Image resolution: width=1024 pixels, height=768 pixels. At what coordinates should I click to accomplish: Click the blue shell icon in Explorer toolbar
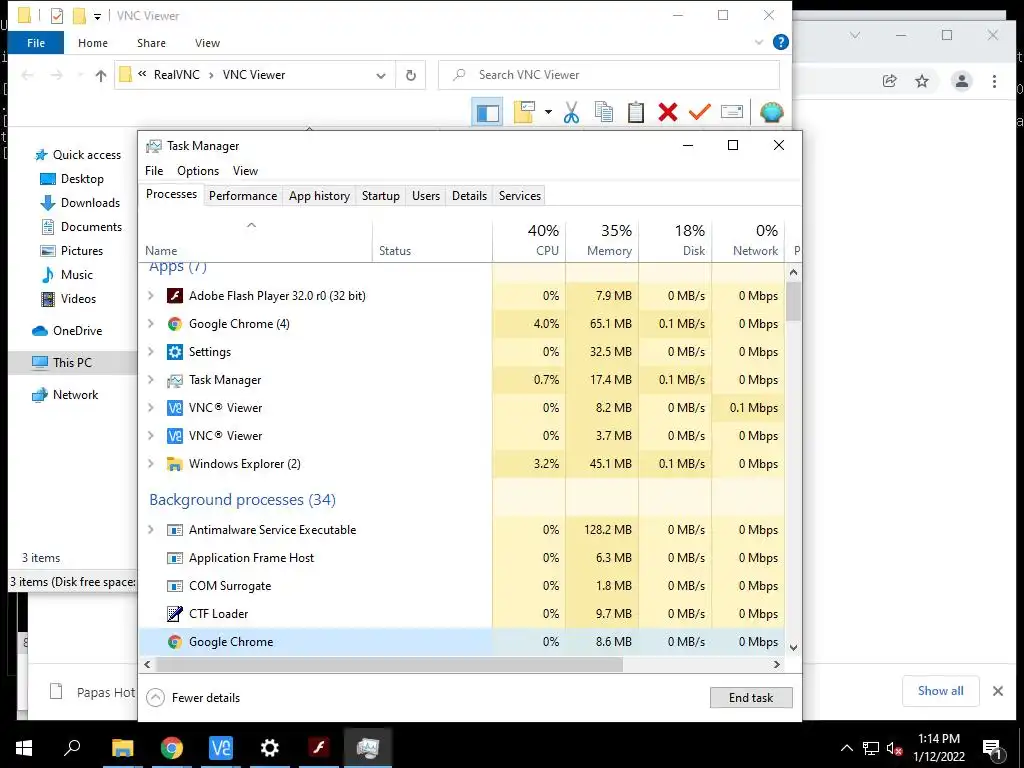click(x=771, y=112)
